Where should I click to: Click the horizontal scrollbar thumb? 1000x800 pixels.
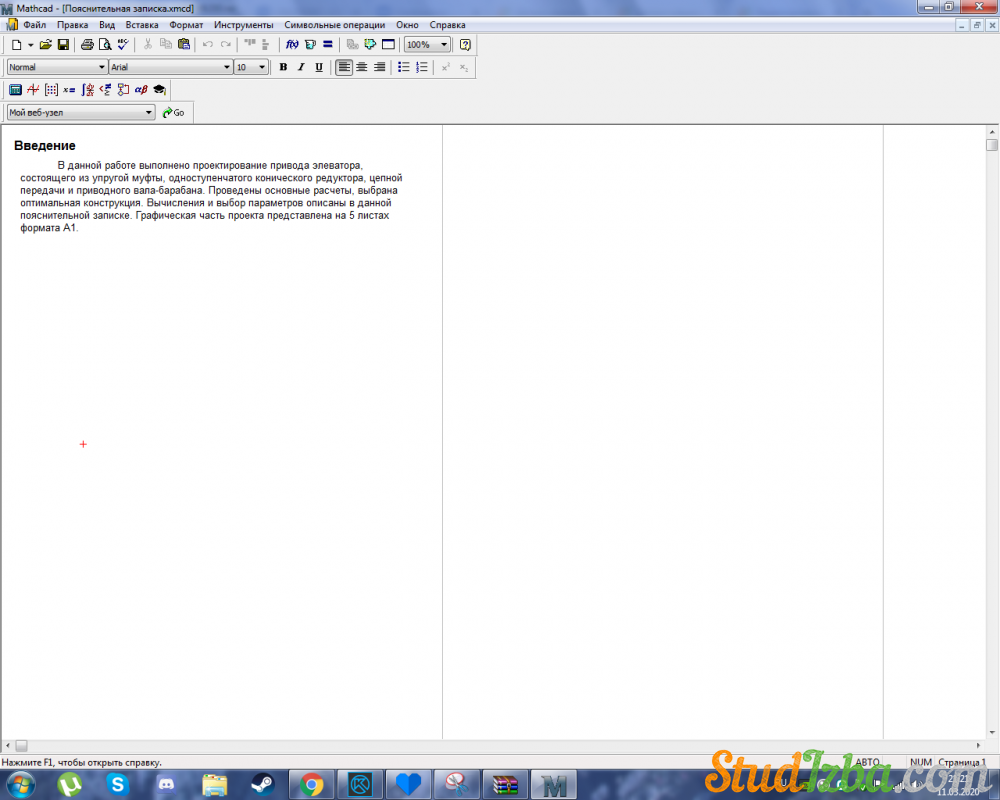tap(21, 746)
